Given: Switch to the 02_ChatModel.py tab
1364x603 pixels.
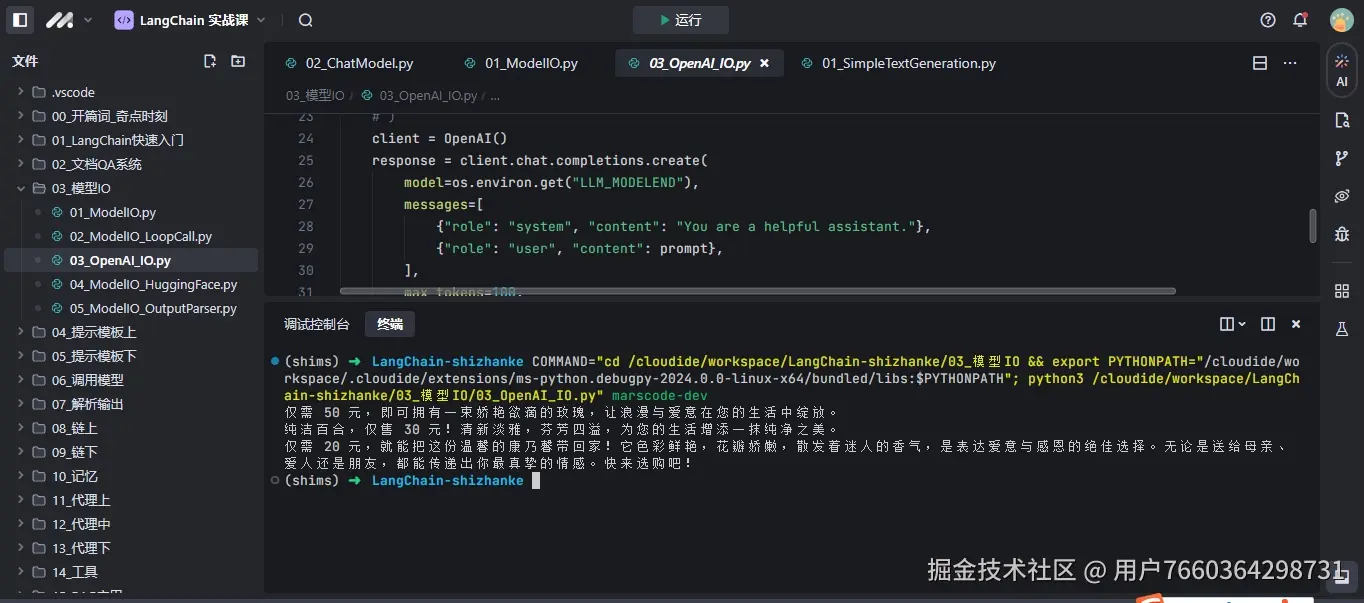Looking at the screenshot, I should coord(359,62).
